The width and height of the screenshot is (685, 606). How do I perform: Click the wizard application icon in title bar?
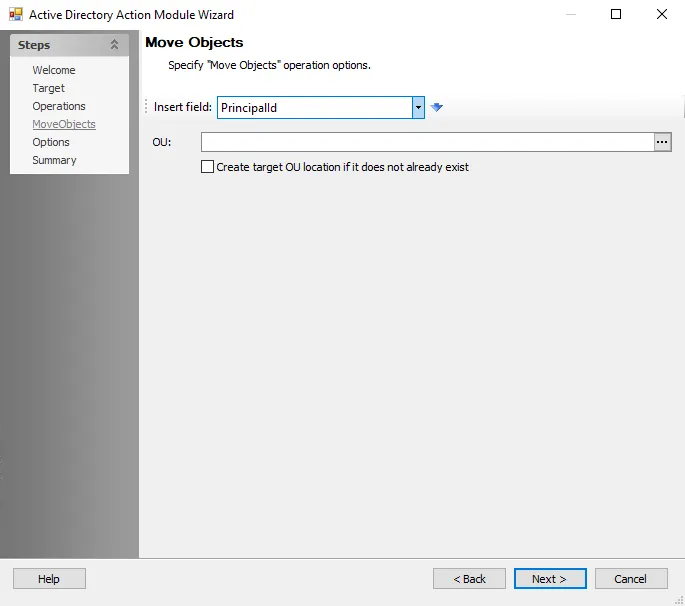pyautogui.click(x=16, y=14)
